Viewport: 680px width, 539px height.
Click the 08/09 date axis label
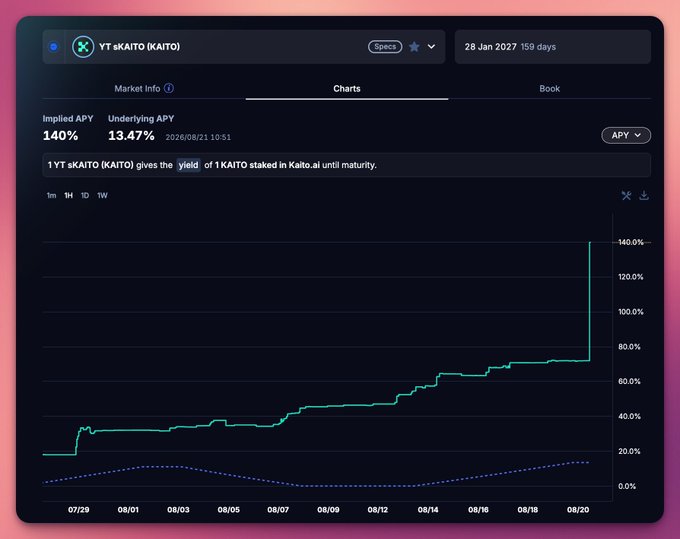[x=328, y=510]
